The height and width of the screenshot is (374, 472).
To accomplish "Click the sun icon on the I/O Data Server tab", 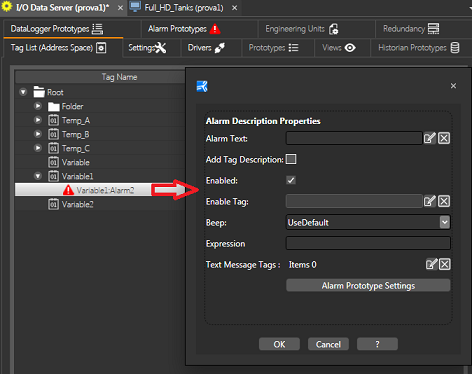I will coord(7,7).
